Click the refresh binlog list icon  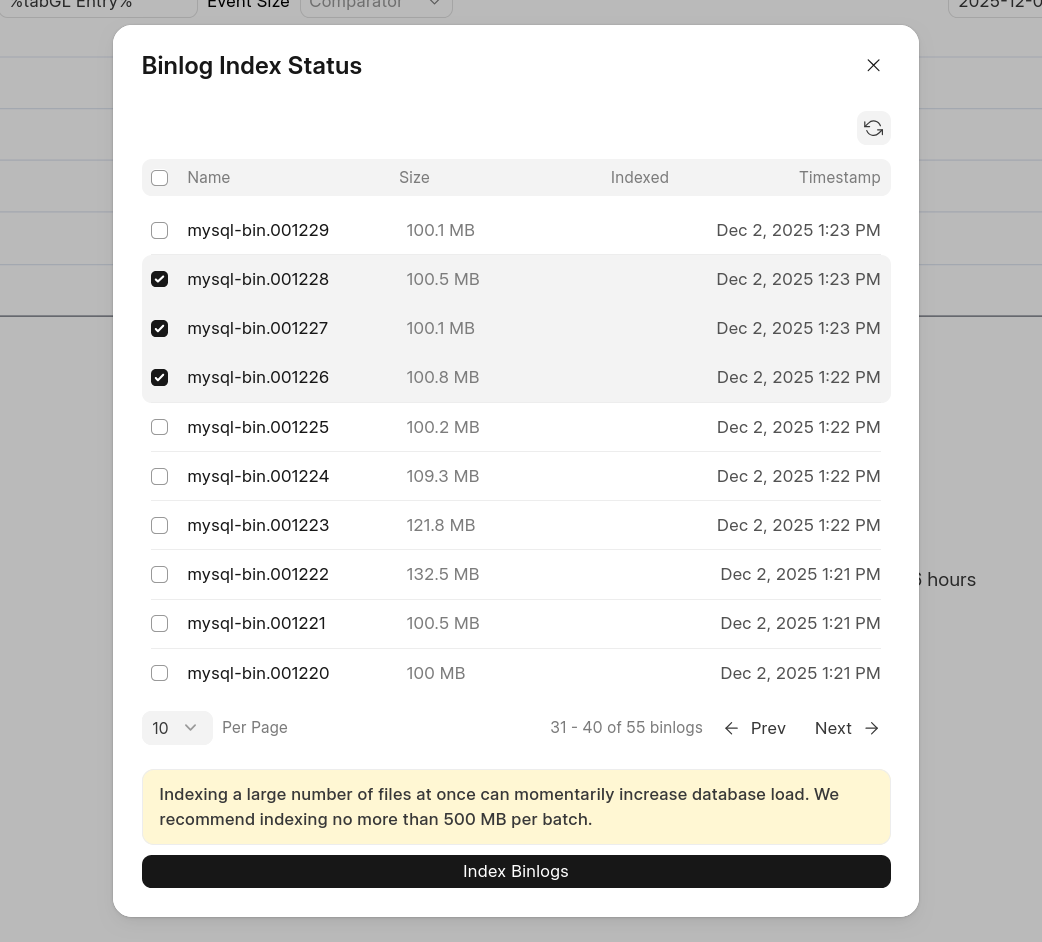pyautogui.click(x=873, y=128)
